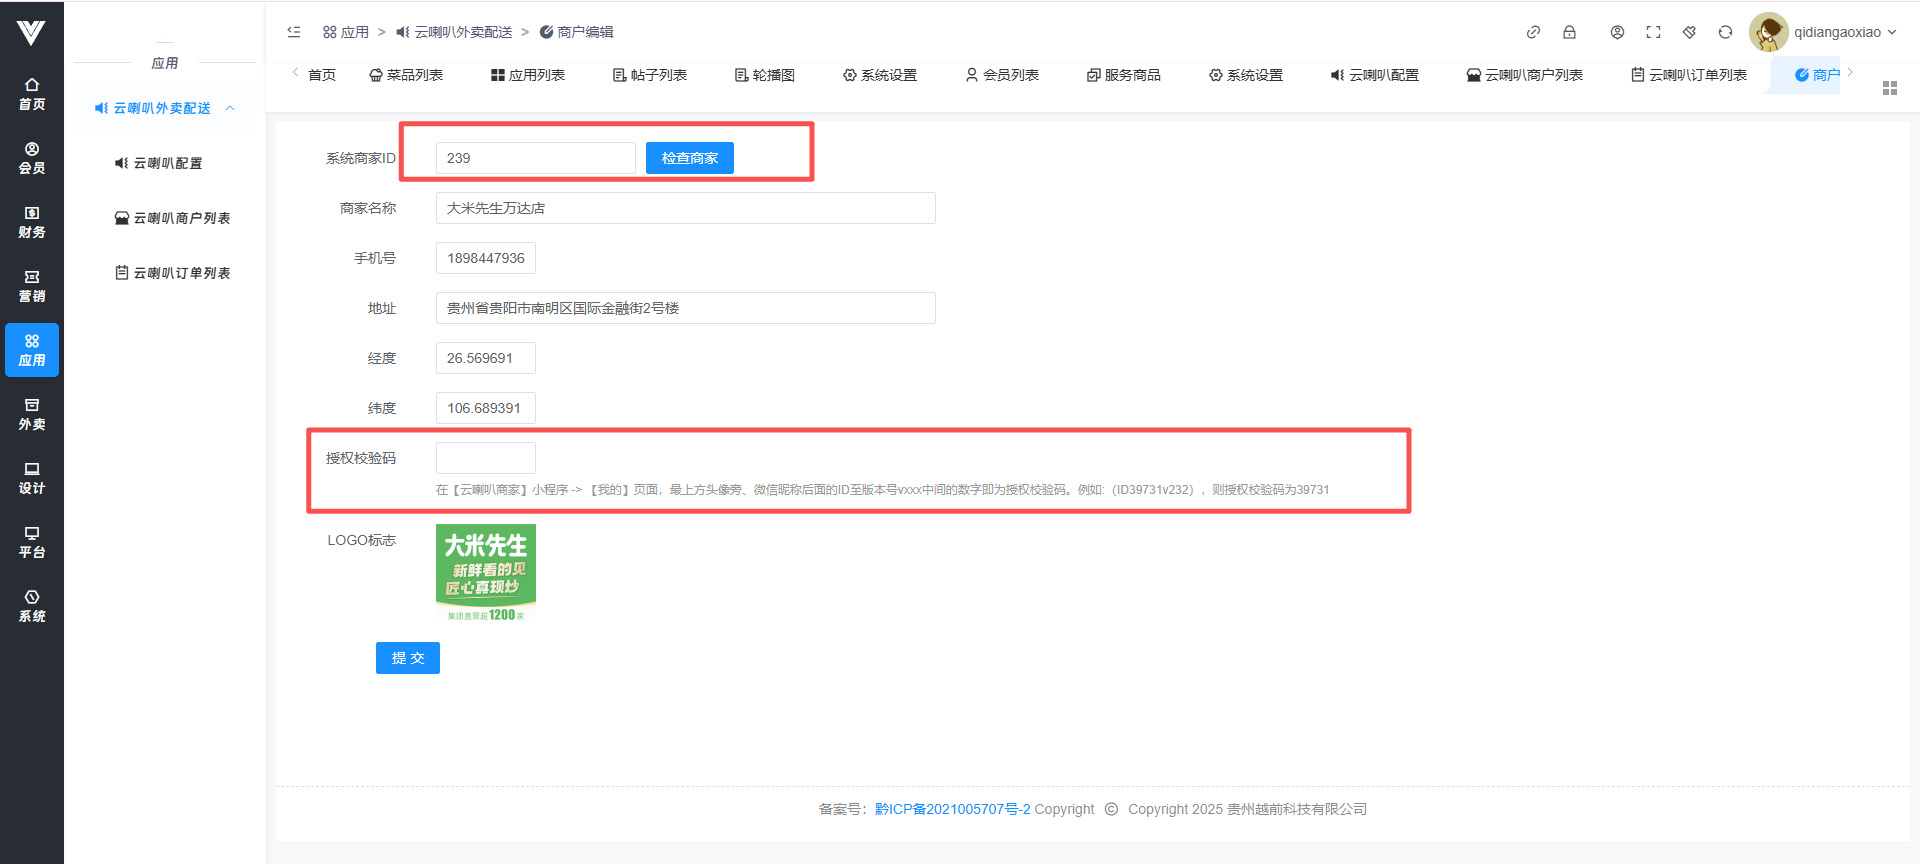Toggle fullscreen mode icon

(1653, 32)
